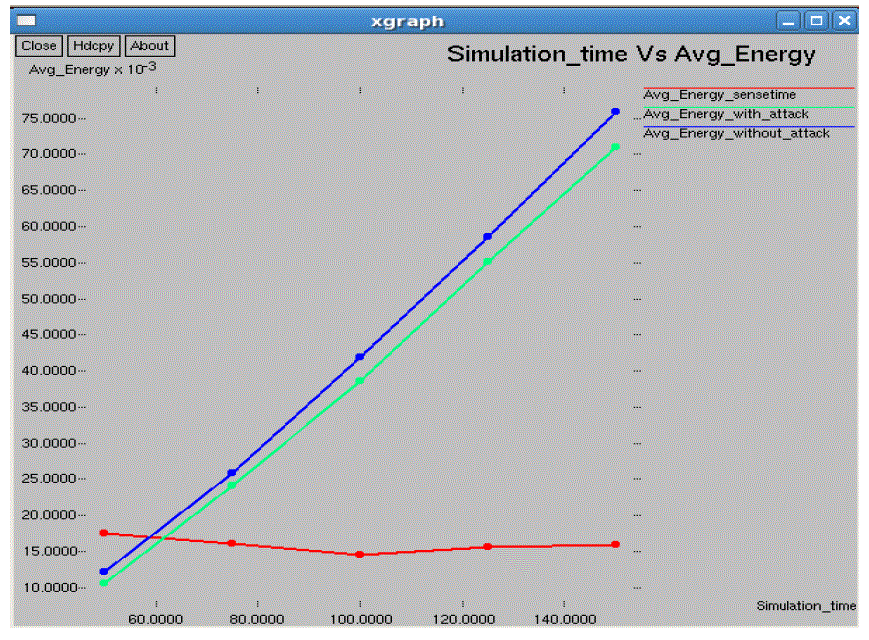Open the window menu icon in title bar
869x640 pixels.
click(28, 21)
